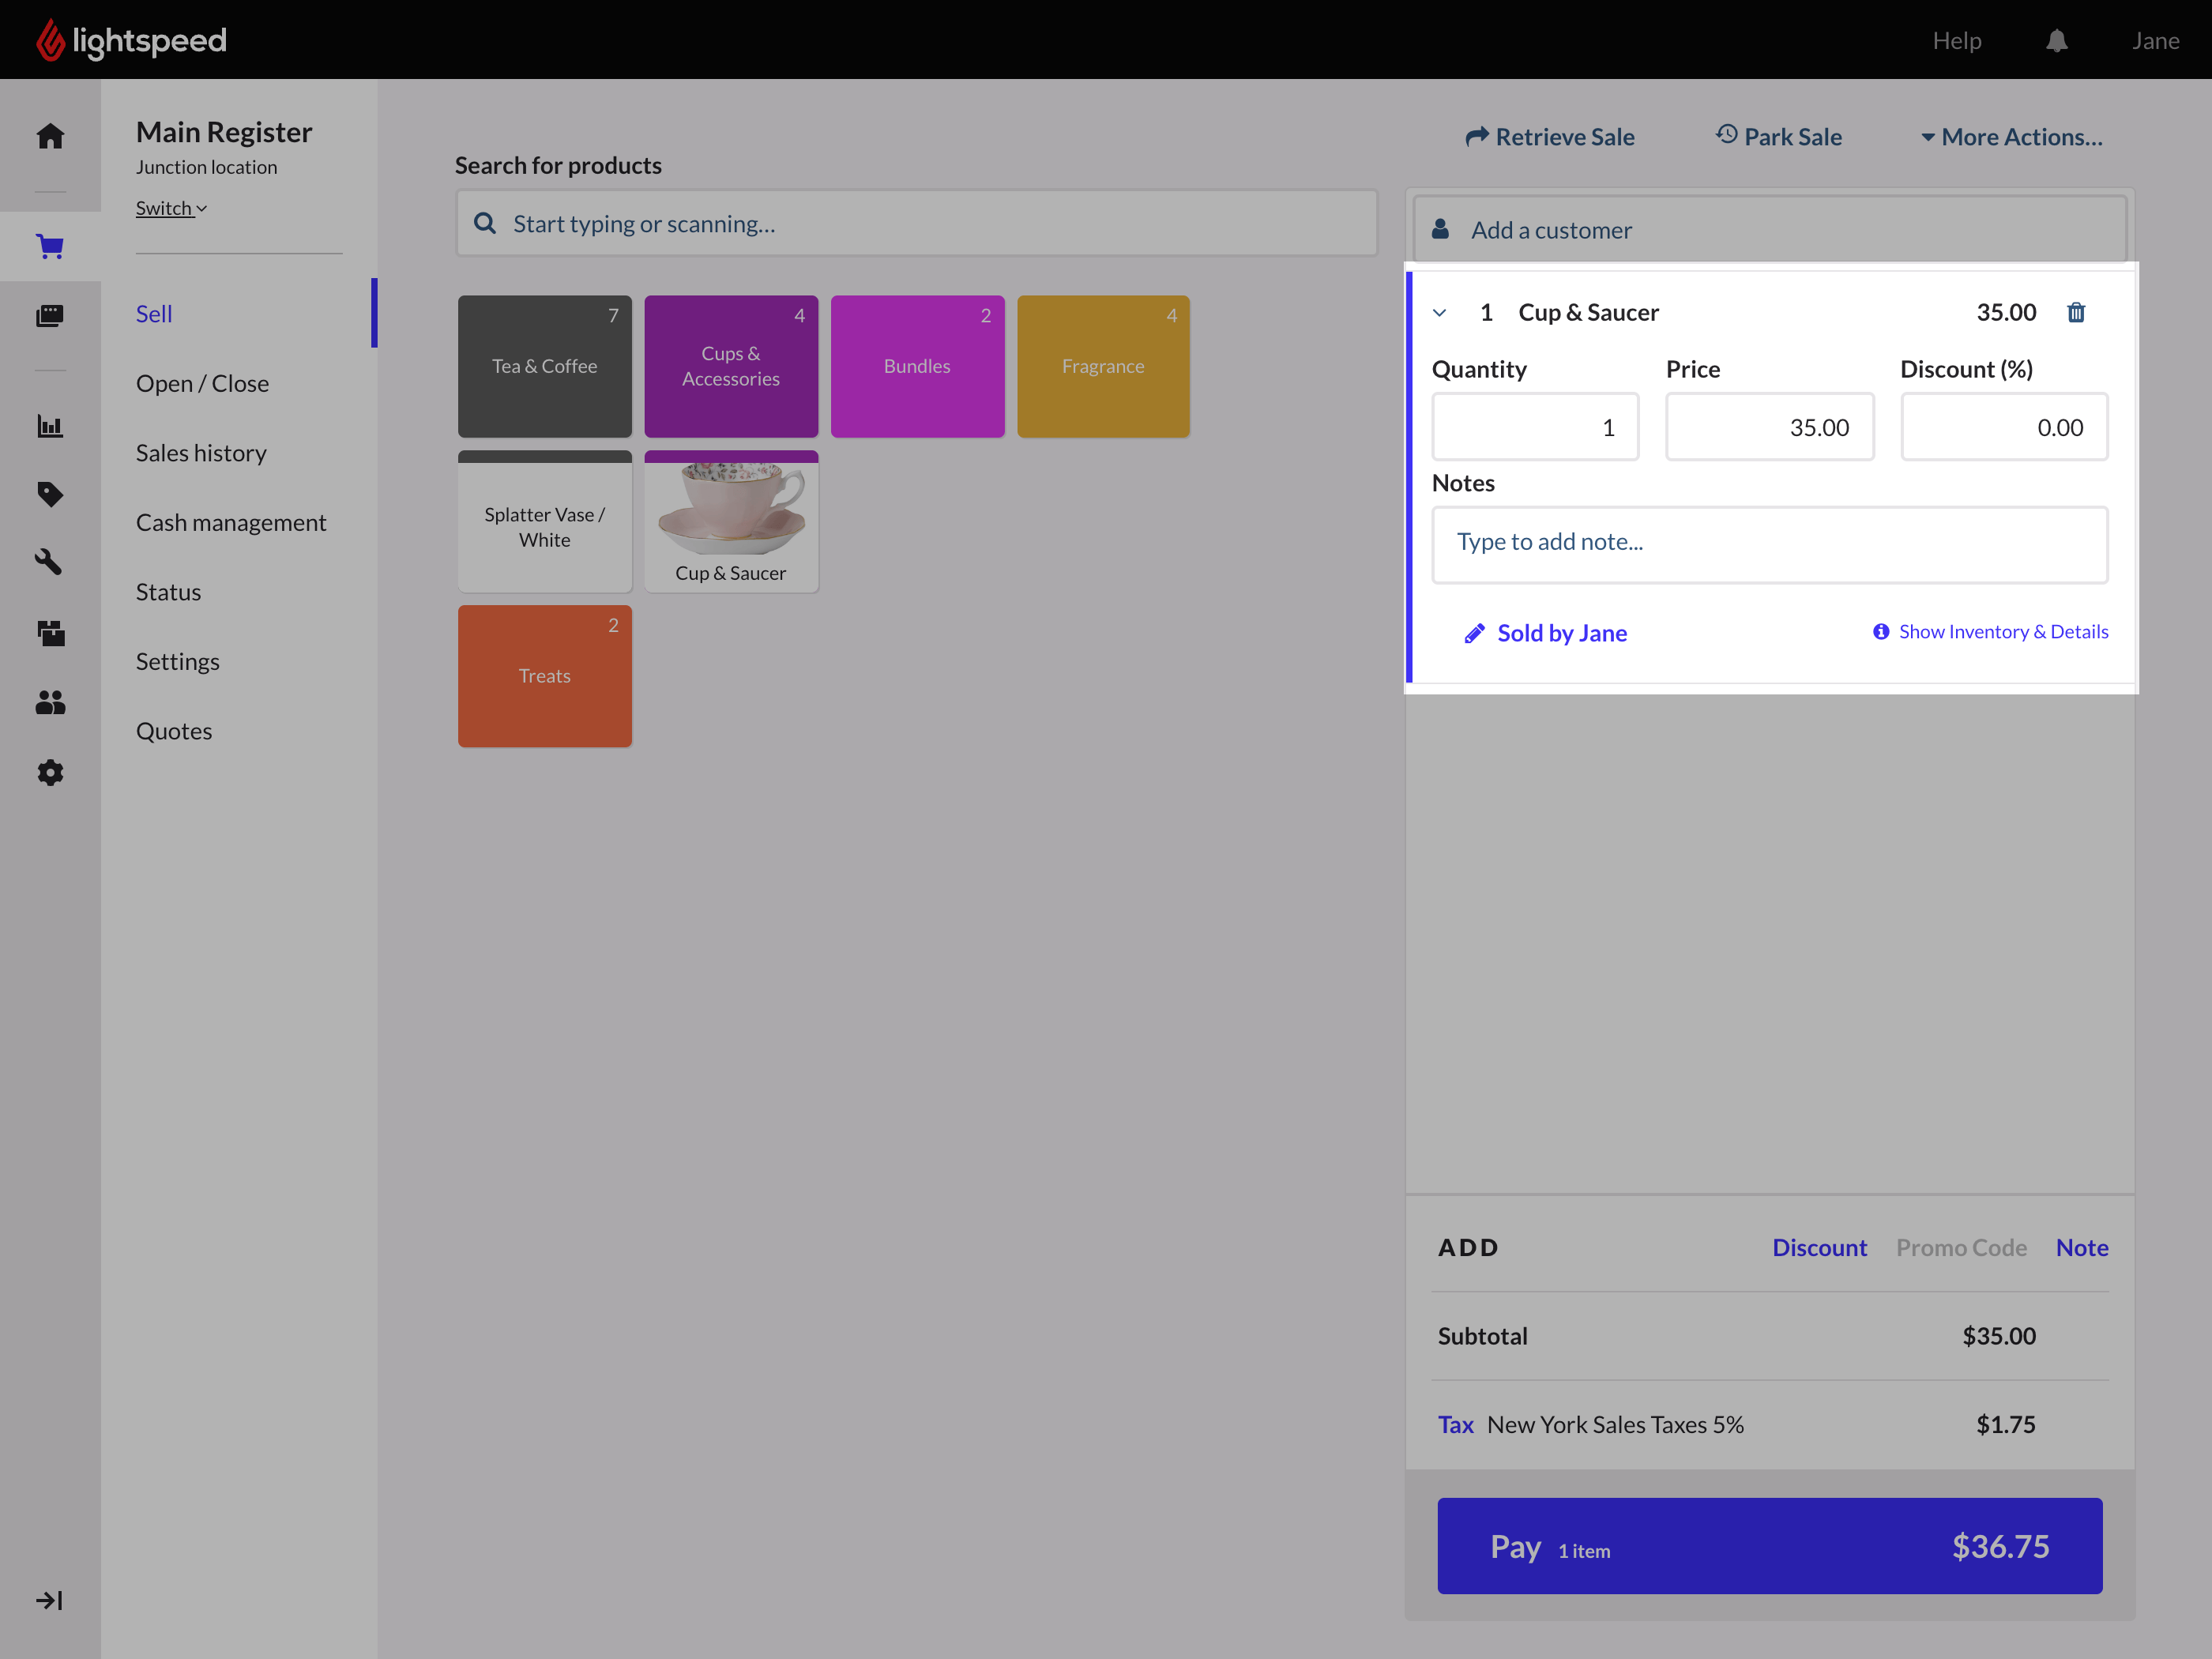Screen dimensions: 2212x1659
Task: Open the Switch register dropdown
Action: (x=171, y=208)
